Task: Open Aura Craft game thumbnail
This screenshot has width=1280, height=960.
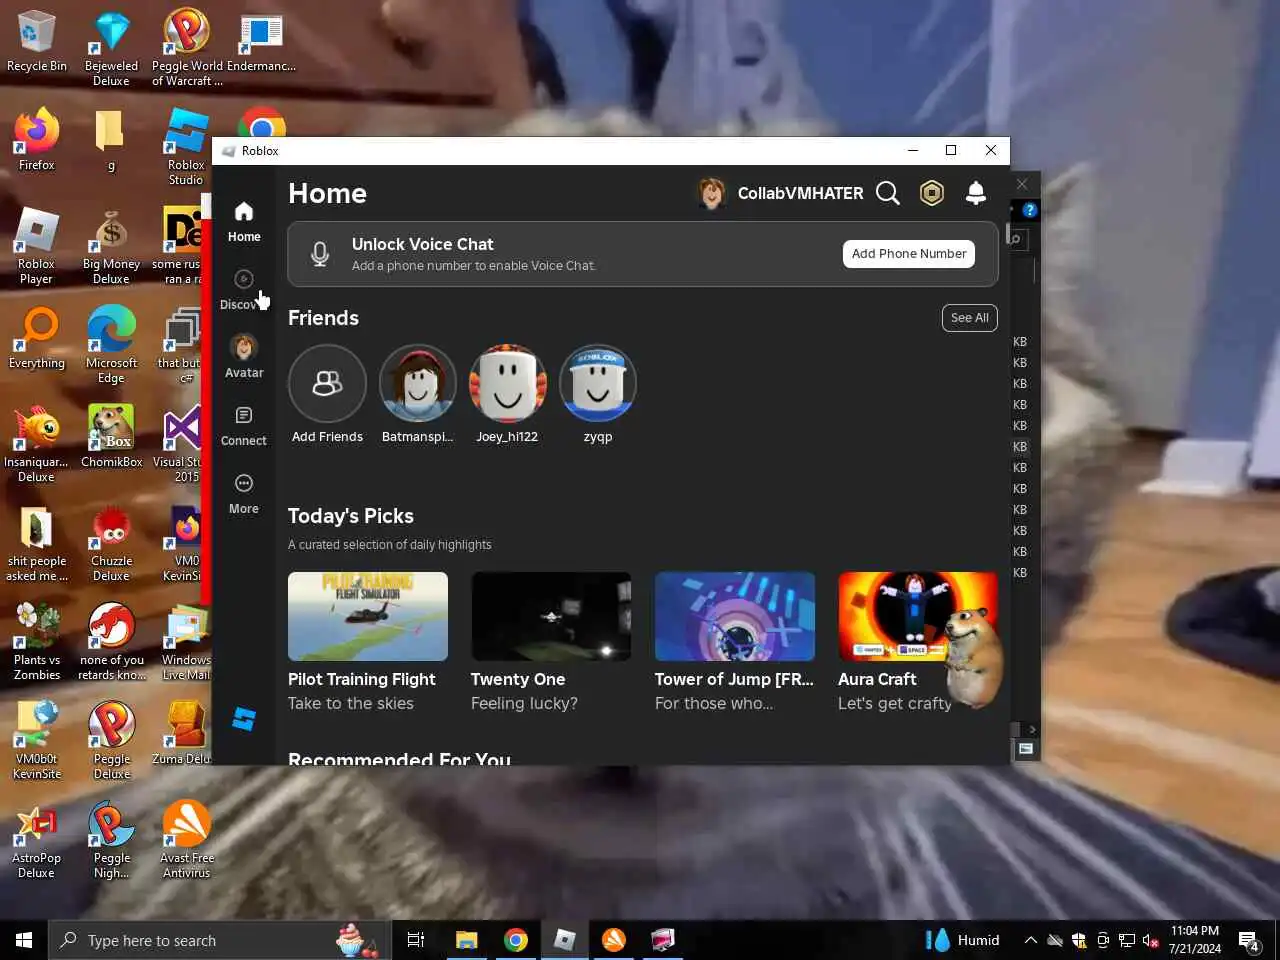Action: (918, 616)
